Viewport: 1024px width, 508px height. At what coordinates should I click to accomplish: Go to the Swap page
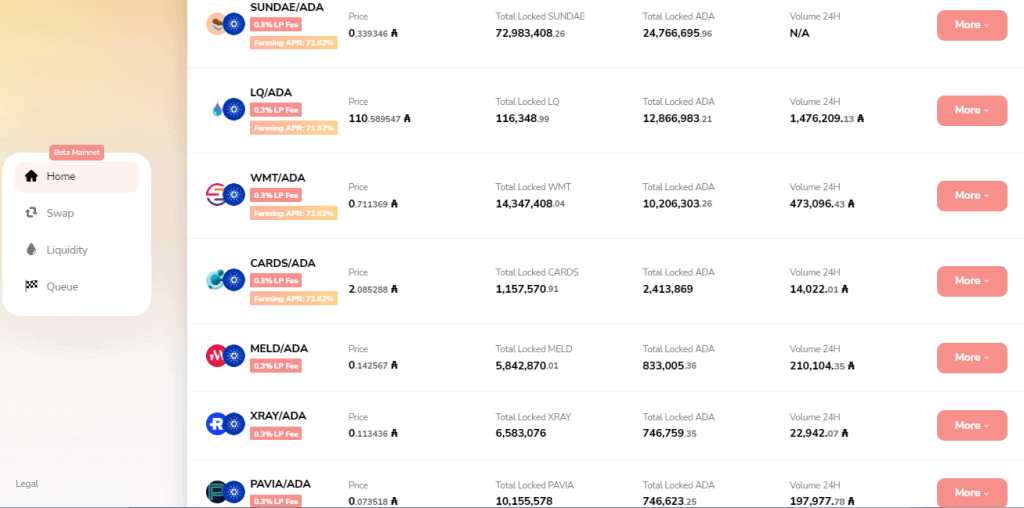(x=60, y=213)
